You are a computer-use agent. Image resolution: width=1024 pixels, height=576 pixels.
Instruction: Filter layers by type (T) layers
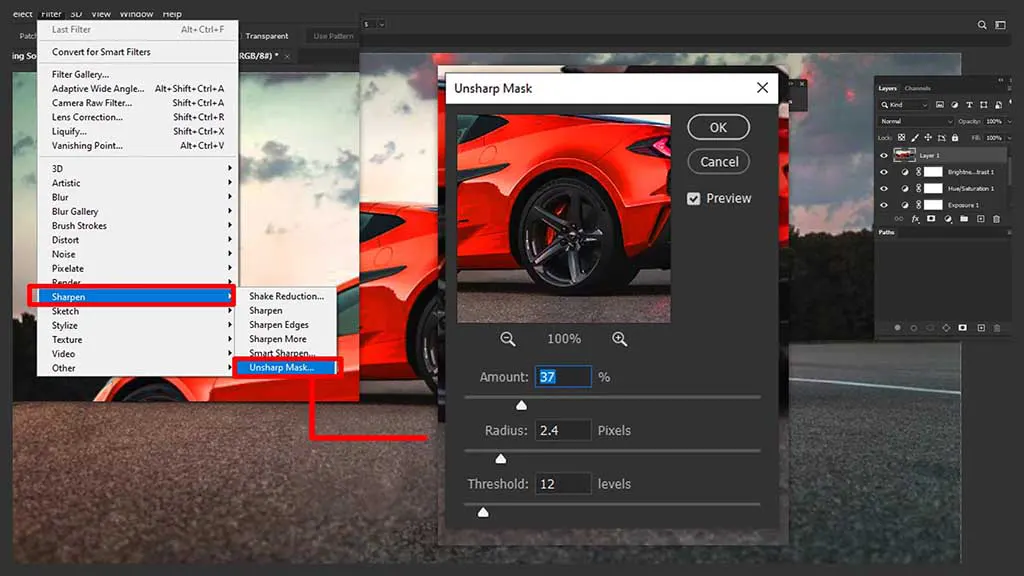[x=969, y=104]
